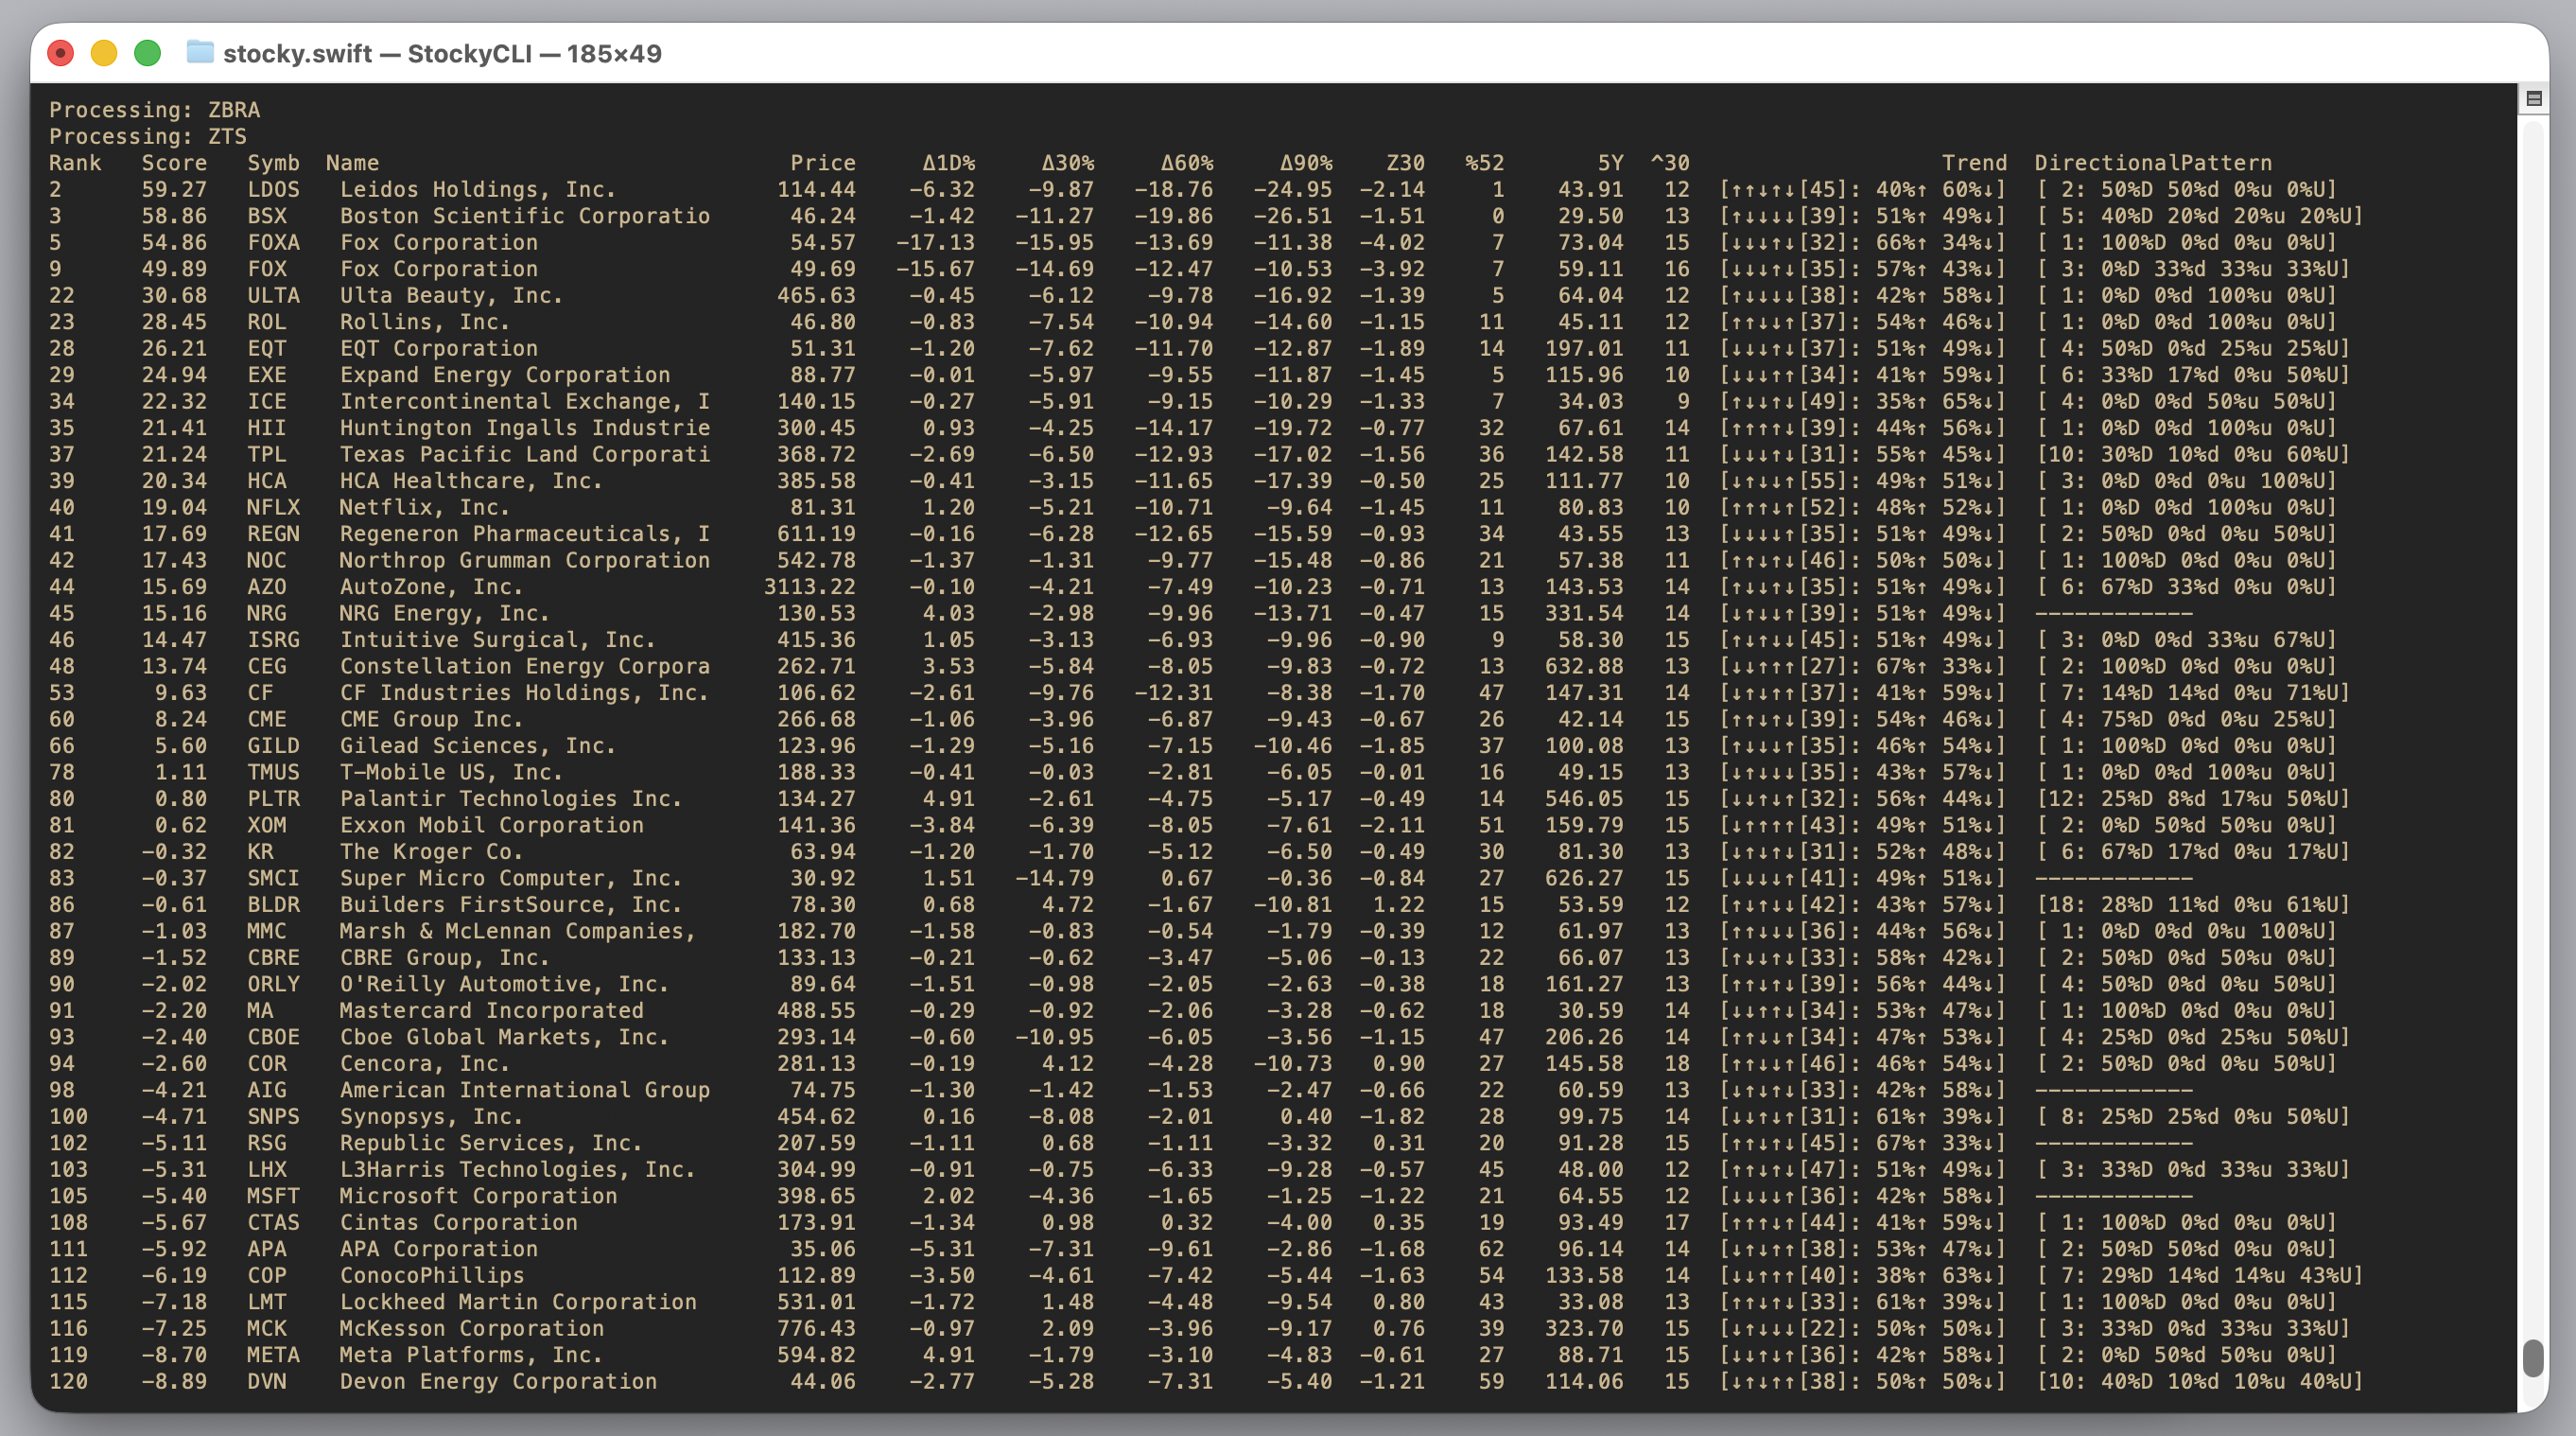The image size is (2576, 1436).
Task: Click the EQT 5Y value 197.01
Action: pyautogui.click(x=1584, y=348)
